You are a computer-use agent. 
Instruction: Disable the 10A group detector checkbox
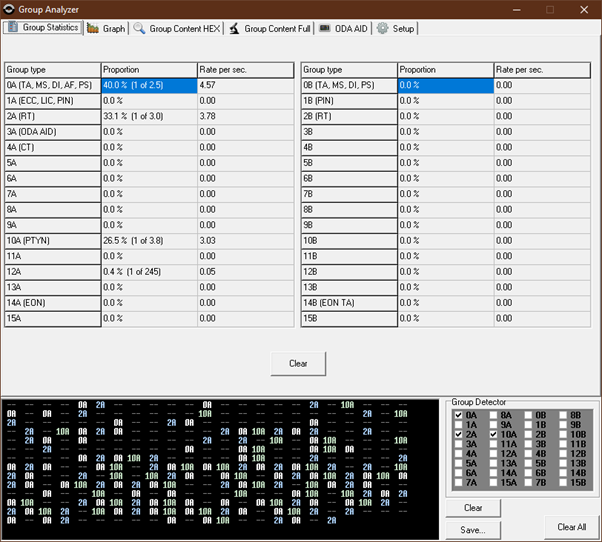pos(494,435)
